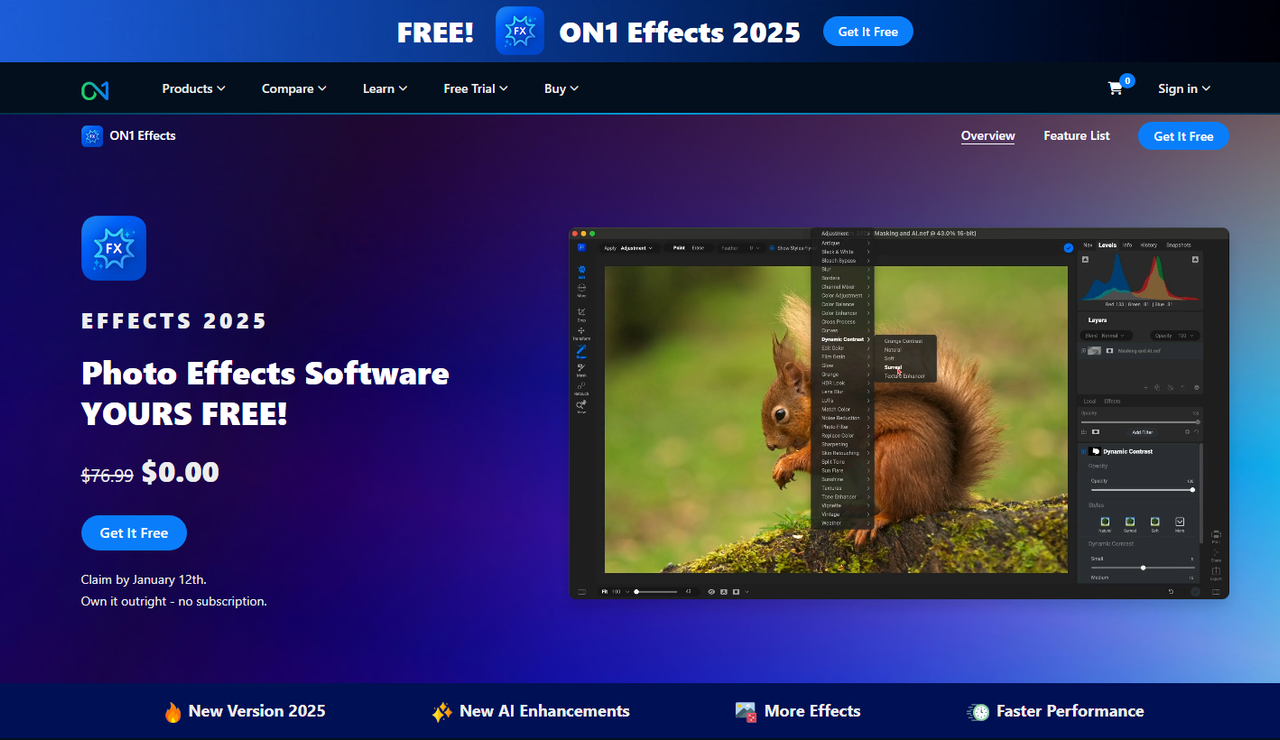Open the Learn dropdown menu

pyautogui.click(x=385, y=89)
